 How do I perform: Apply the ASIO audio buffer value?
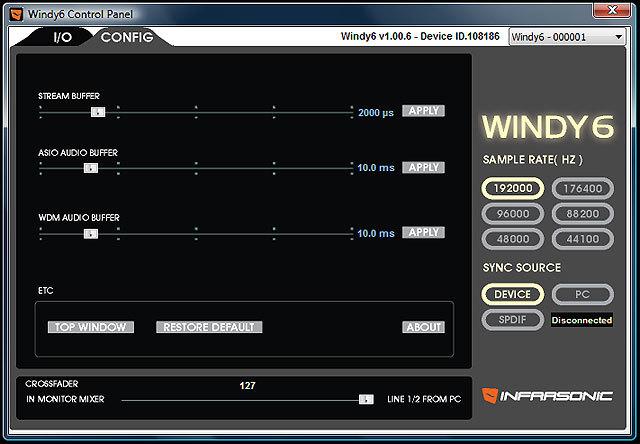(423, 167)
